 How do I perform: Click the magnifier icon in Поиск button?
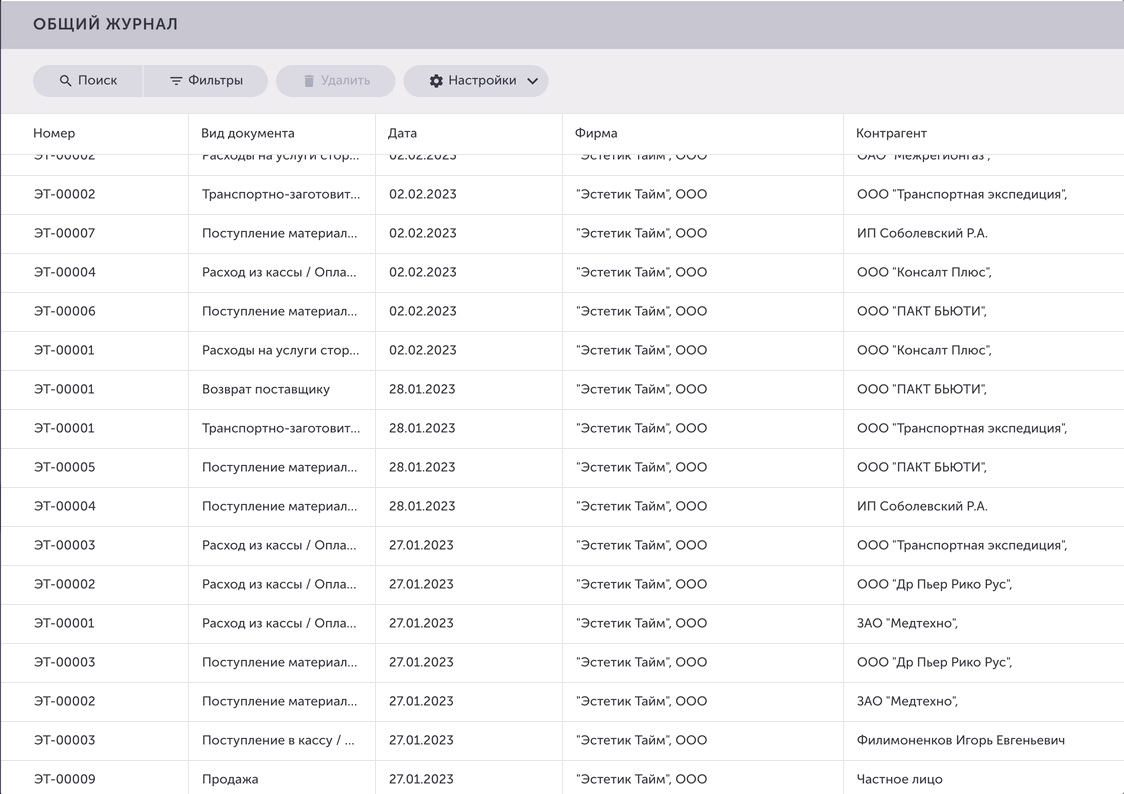click(65, 81)
